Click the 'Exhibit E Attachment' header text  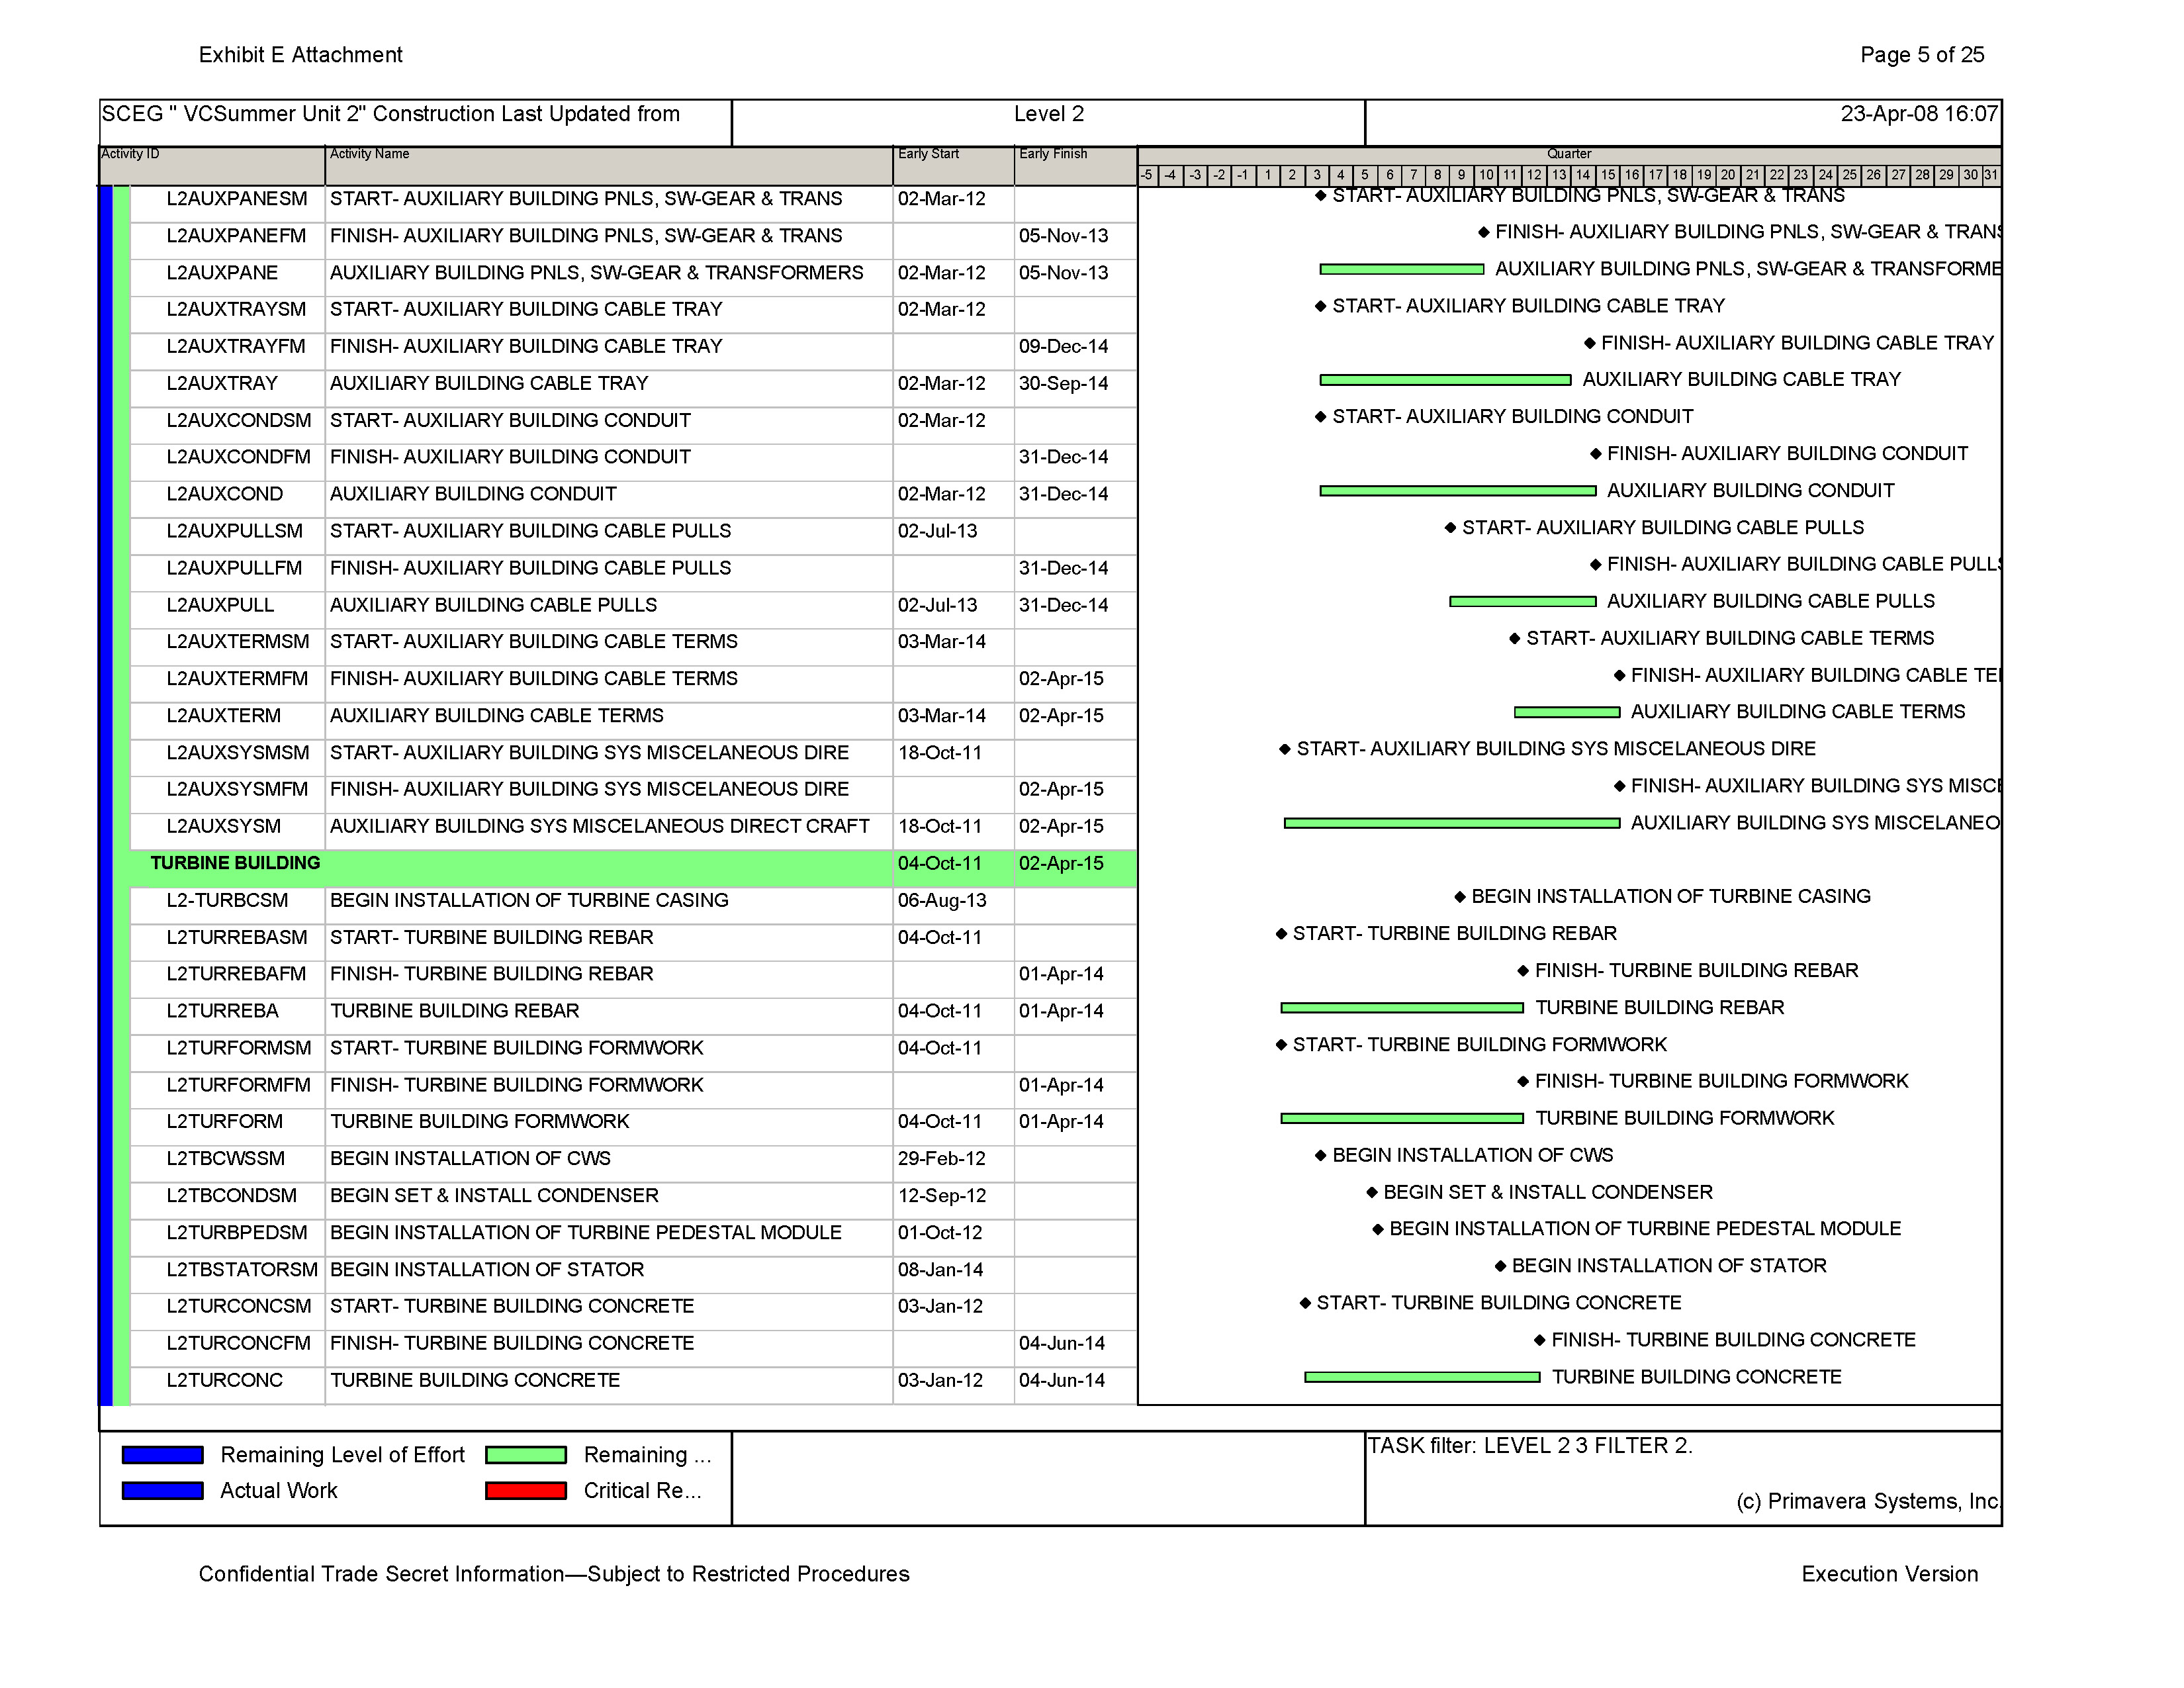(301, 55)
